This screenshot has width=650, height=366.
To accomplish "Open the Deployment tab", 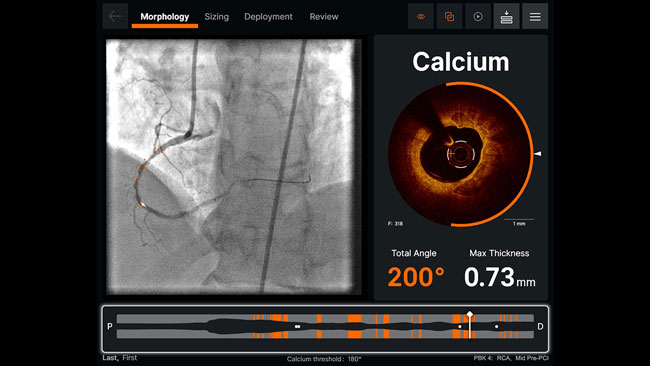I will (268, 17).
